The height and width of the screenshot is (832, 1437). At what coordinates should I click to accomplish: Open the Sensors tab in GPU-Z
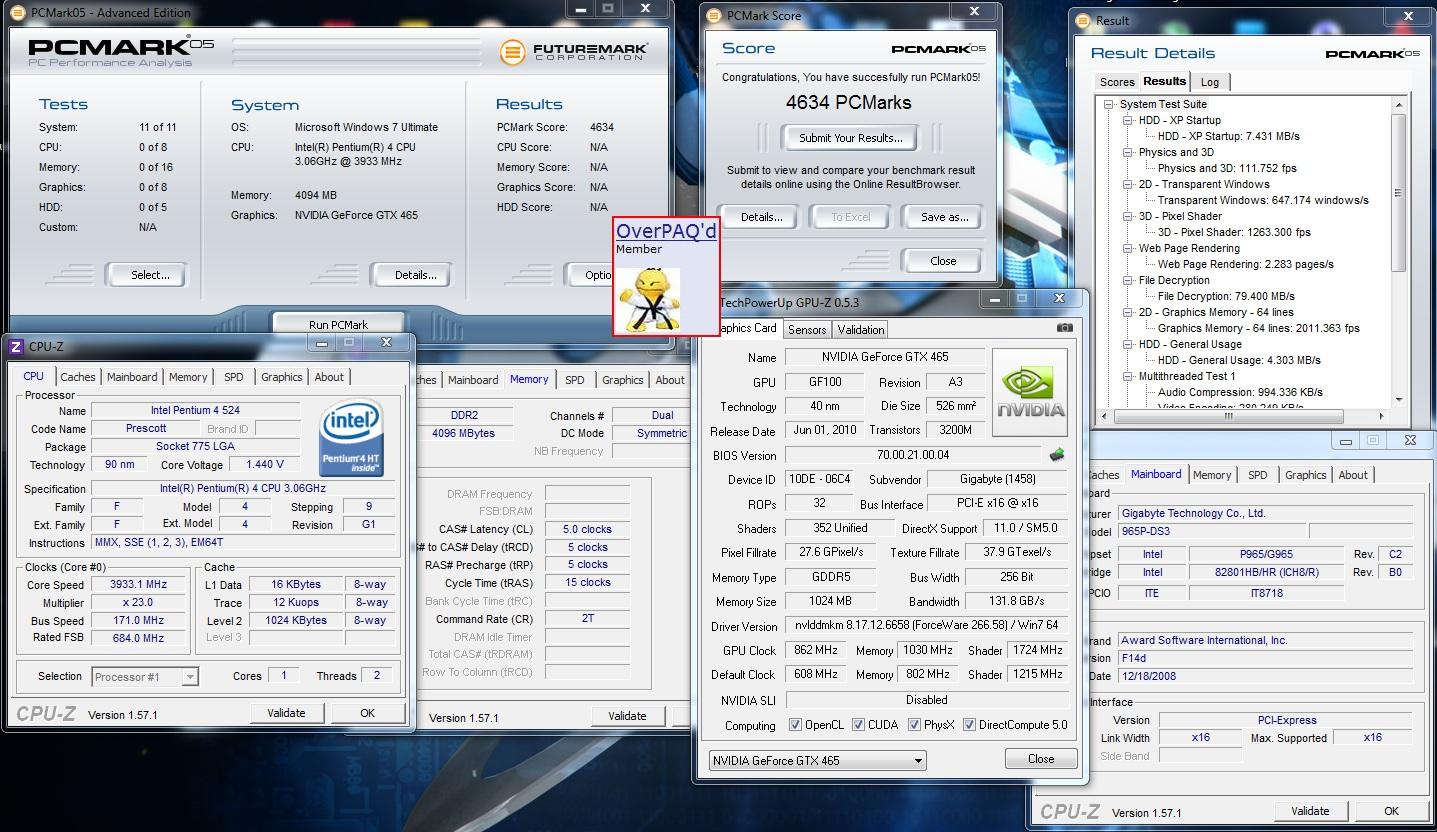[807, 329]
